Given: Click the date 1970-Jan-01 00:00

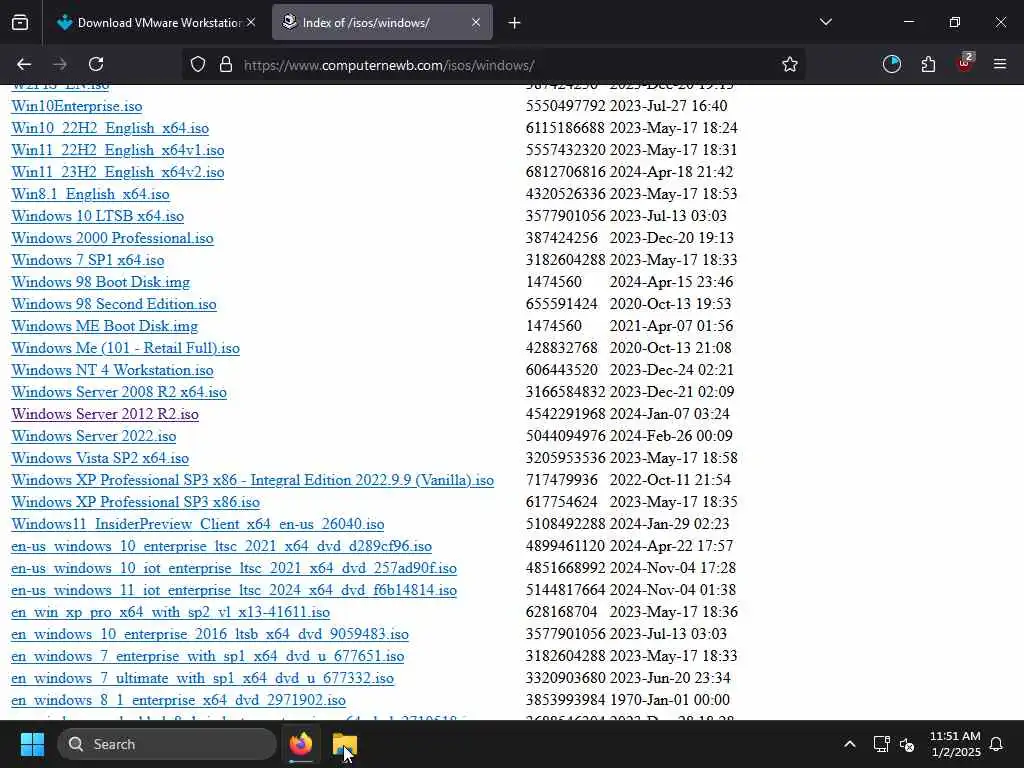Looking at the screenshot, I should [x=669, y=700].
